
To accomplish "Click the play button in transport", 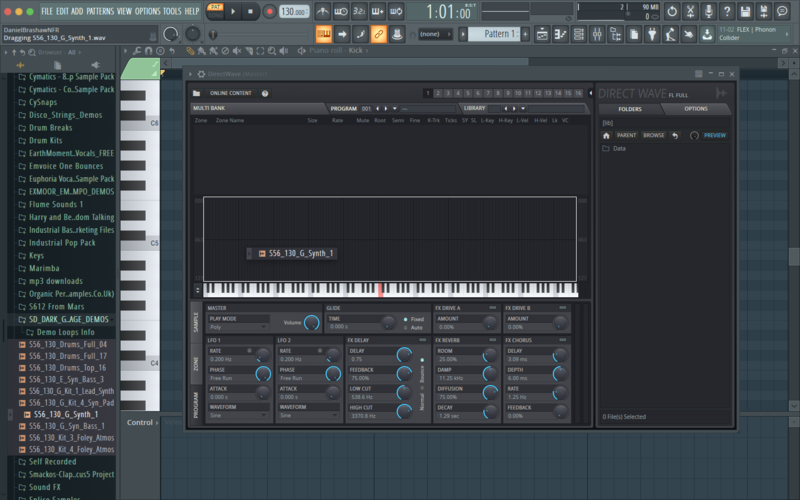I will pos(233,11).
